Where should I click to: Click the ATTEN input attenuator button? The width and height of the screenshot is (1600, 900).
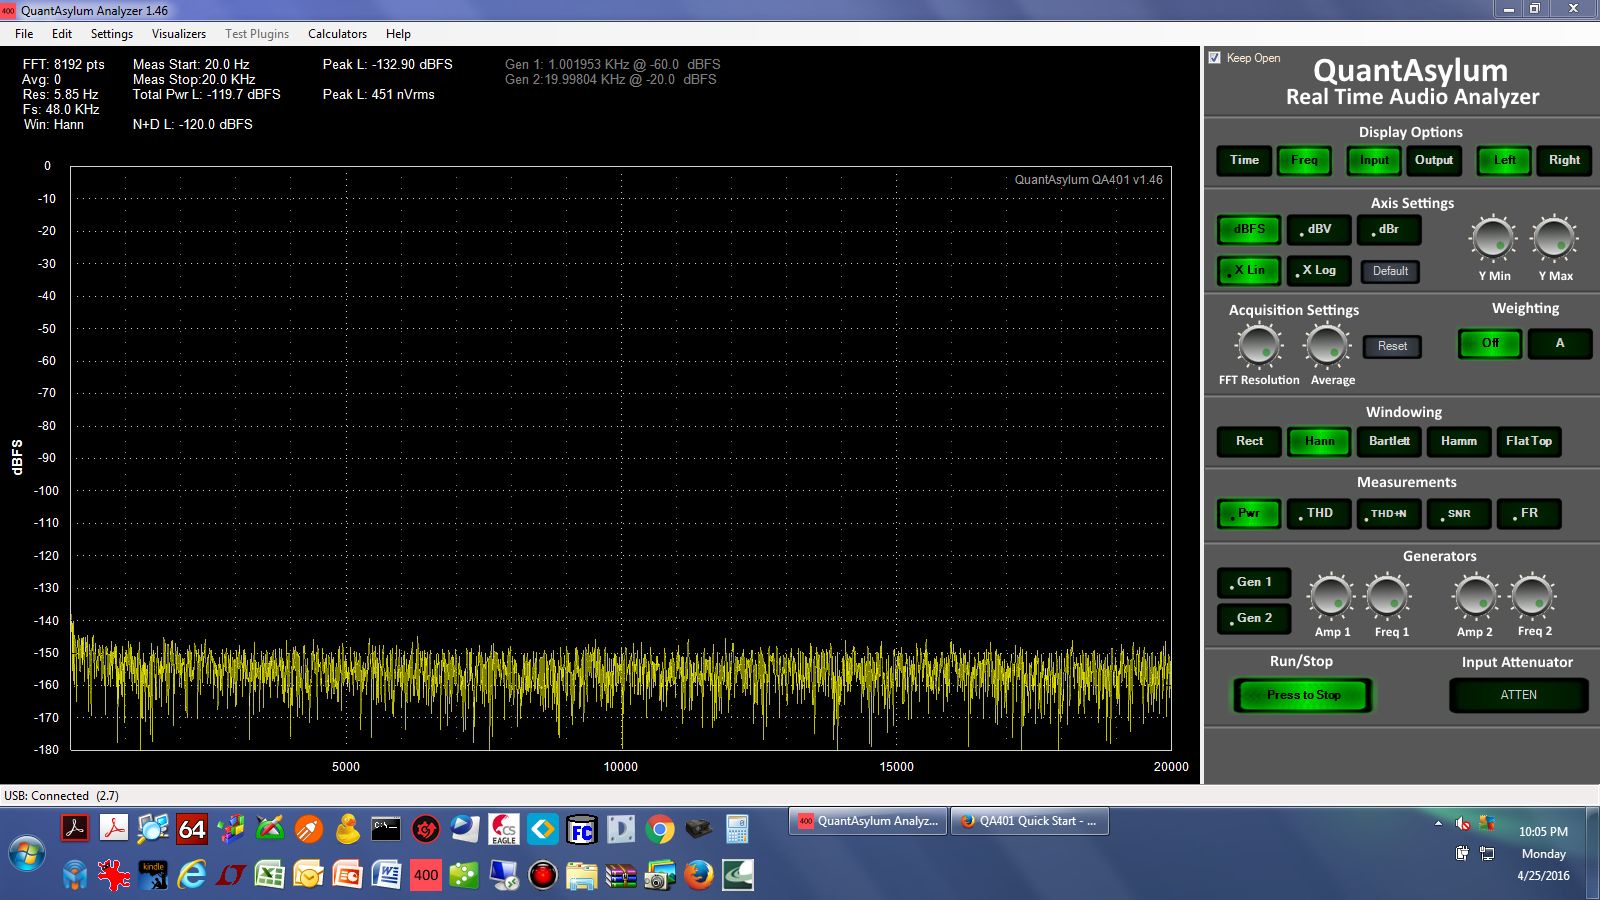tap(1518, 695)
